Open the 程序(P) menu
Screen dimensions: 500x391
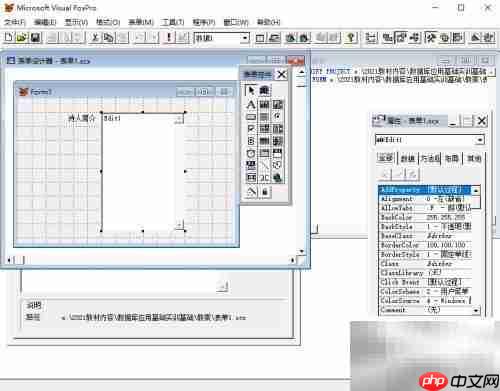(204, 22)
